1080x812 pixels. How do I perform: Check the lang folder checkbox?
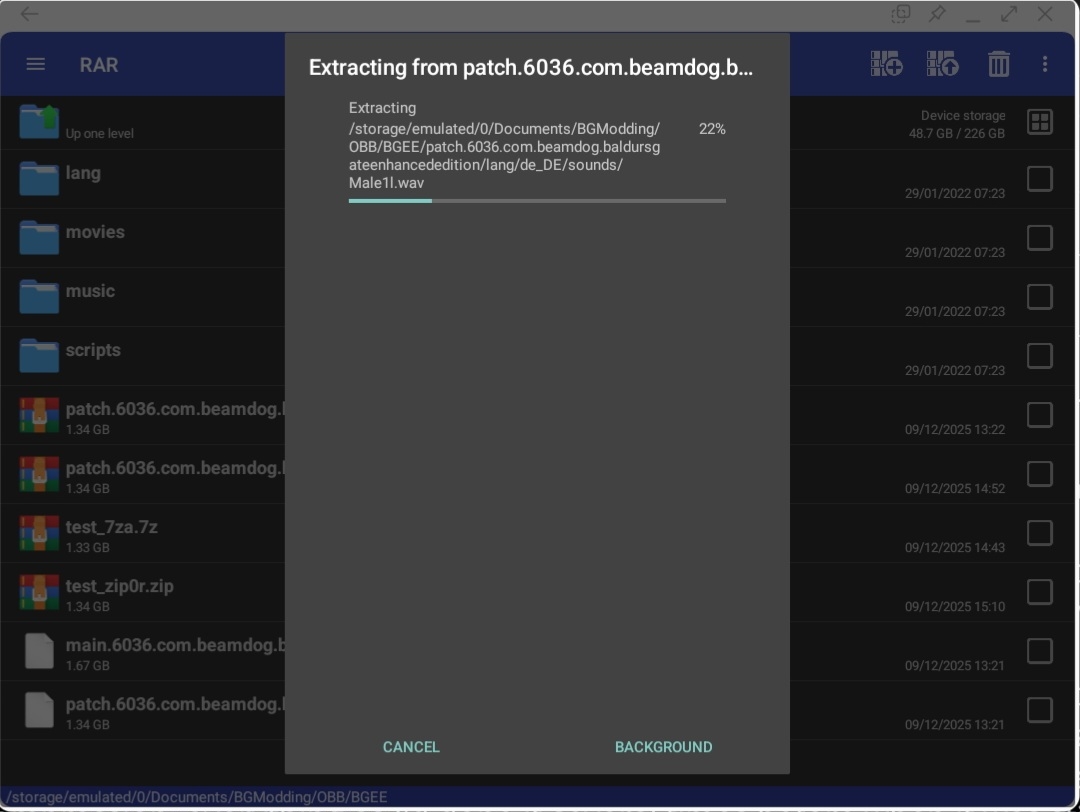coord(1040,179)
